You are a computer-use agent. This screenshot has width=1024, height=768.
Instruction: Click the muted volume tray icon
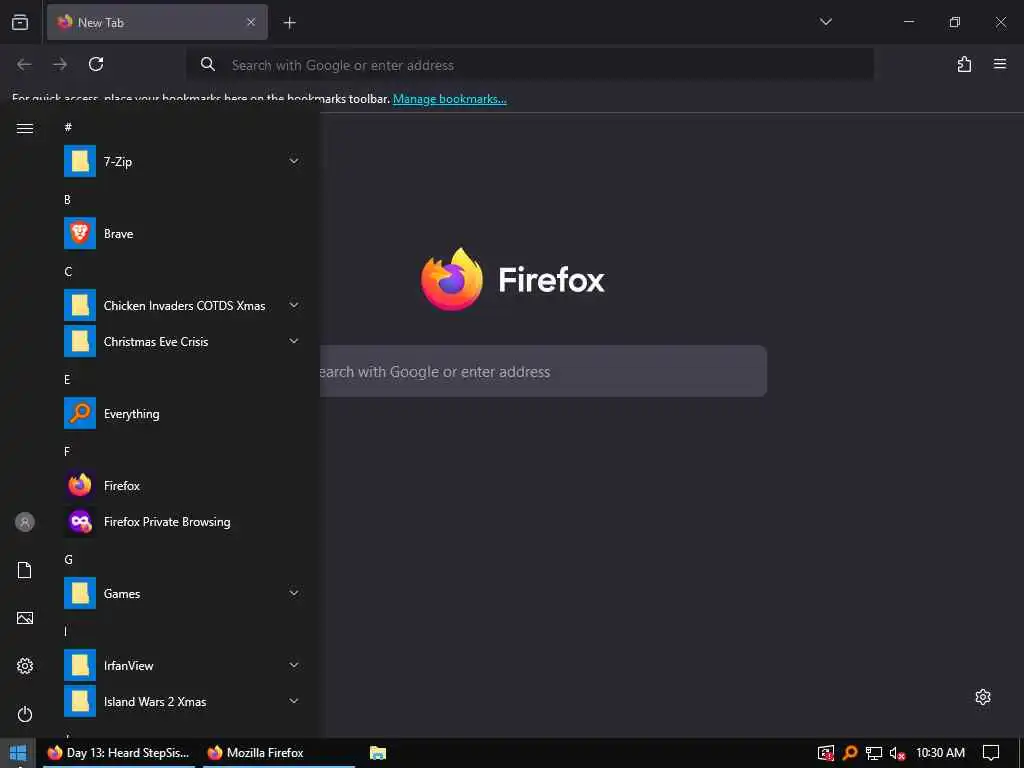[x=897, y=753]
